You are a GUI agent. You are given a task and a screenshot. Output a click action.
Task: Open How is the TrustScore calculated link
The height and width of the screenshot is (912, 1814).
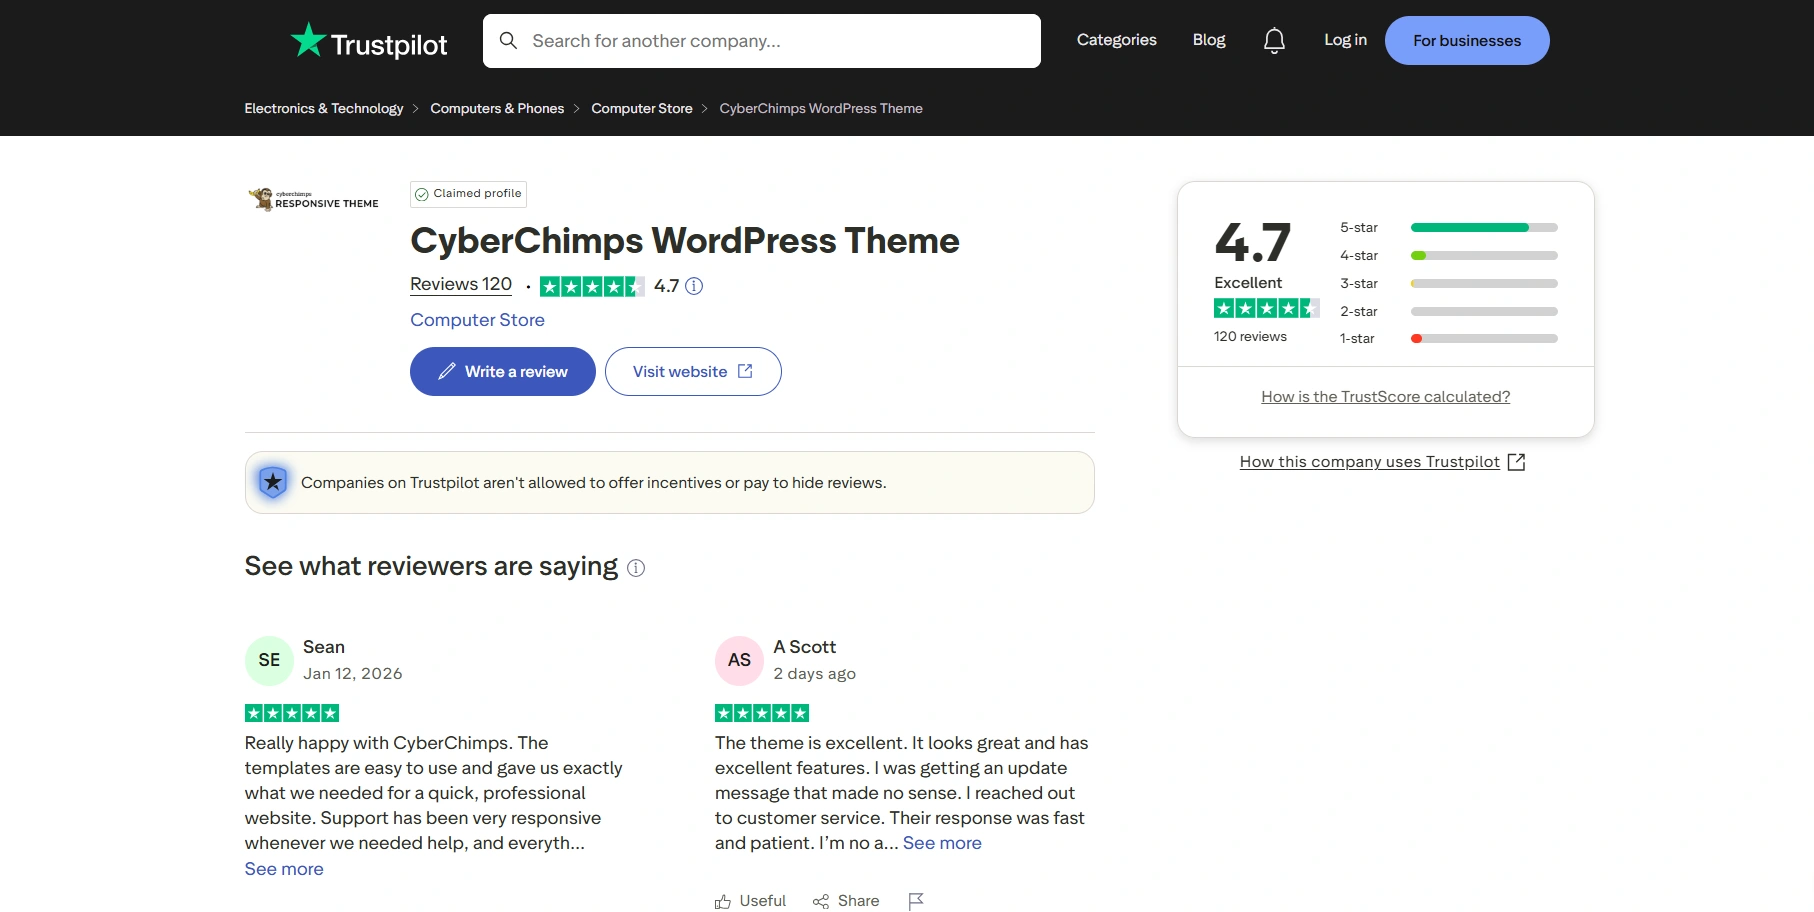[x=1386, y=397]
